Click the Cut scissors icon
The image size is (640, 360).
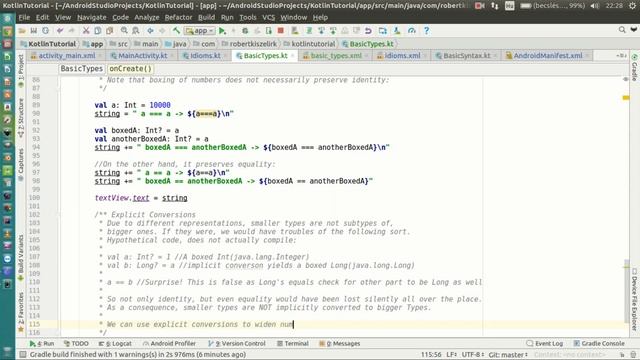tap(86, 31)
